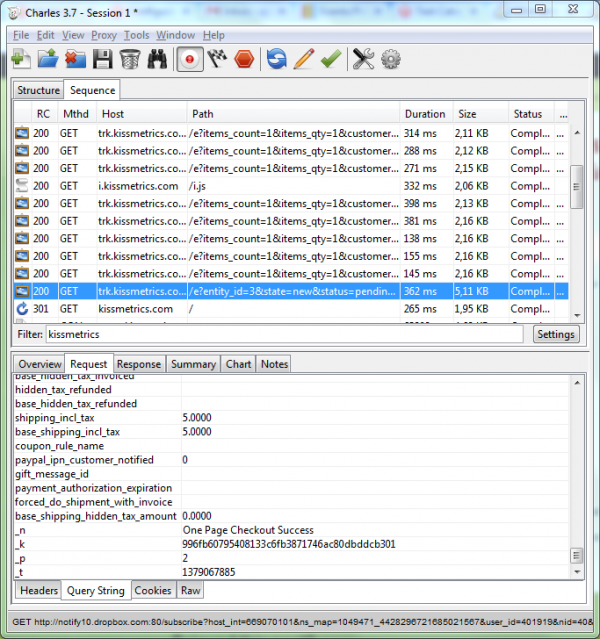Open the Tools menu

(x=136, y=35)
